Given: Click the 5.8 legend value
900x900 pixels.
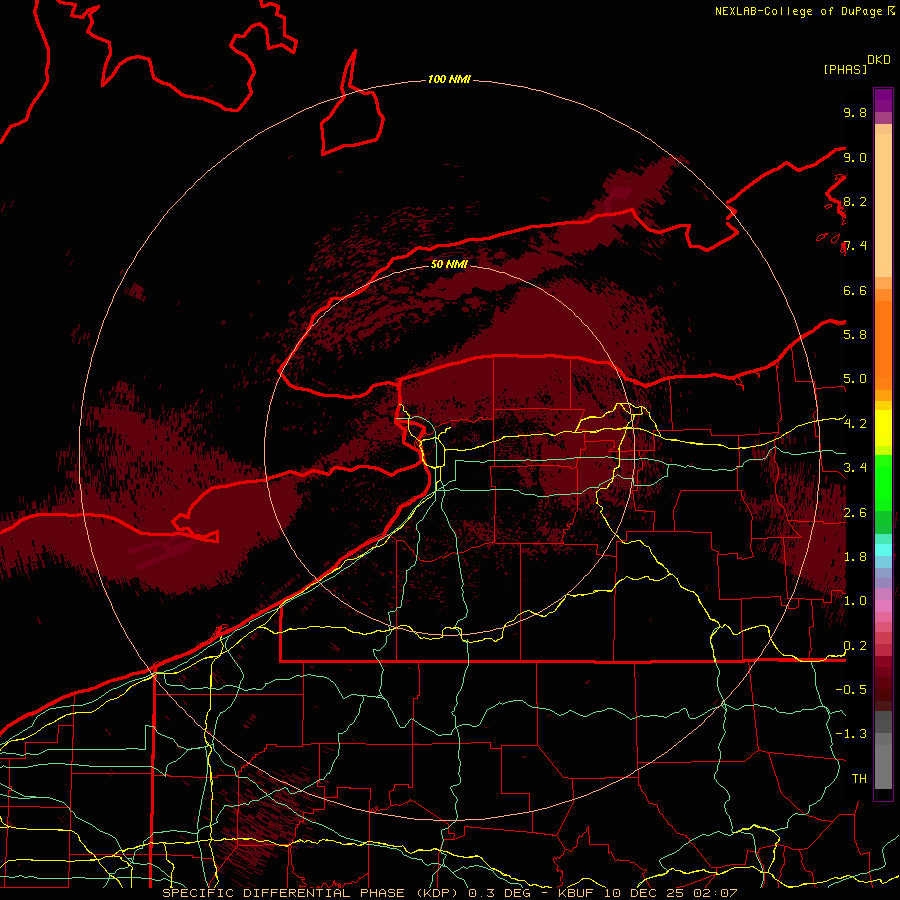Looking at the screenshot, I should [x=855, y=335].
